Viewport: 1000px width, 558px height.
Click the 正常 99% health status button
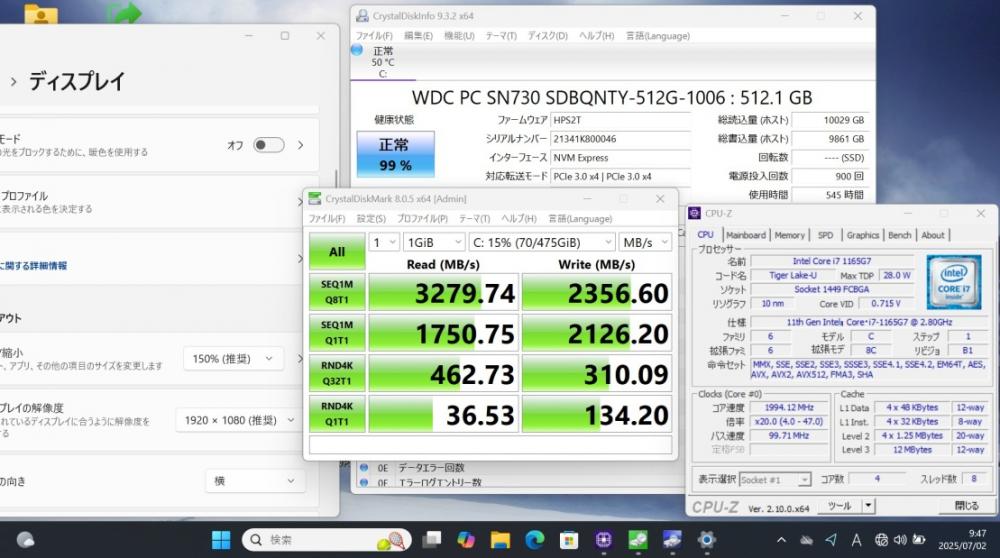[x=395, y=154]
